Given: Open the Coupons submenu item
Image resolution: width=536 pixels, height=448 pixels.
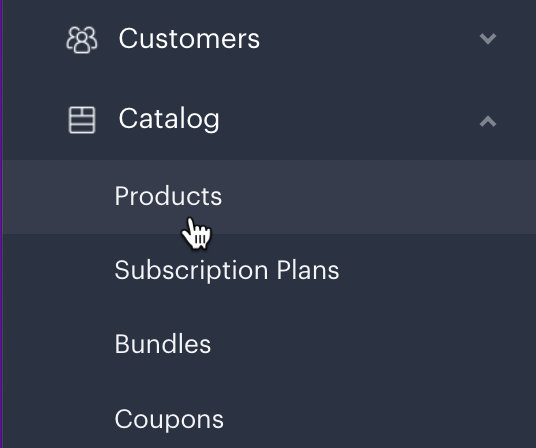Looking at the screenshot, I should click(169, 419).
